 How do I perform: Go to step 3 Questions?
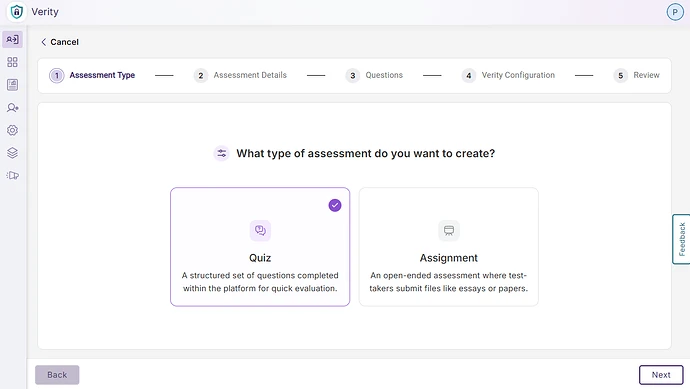tap(374, 76)
